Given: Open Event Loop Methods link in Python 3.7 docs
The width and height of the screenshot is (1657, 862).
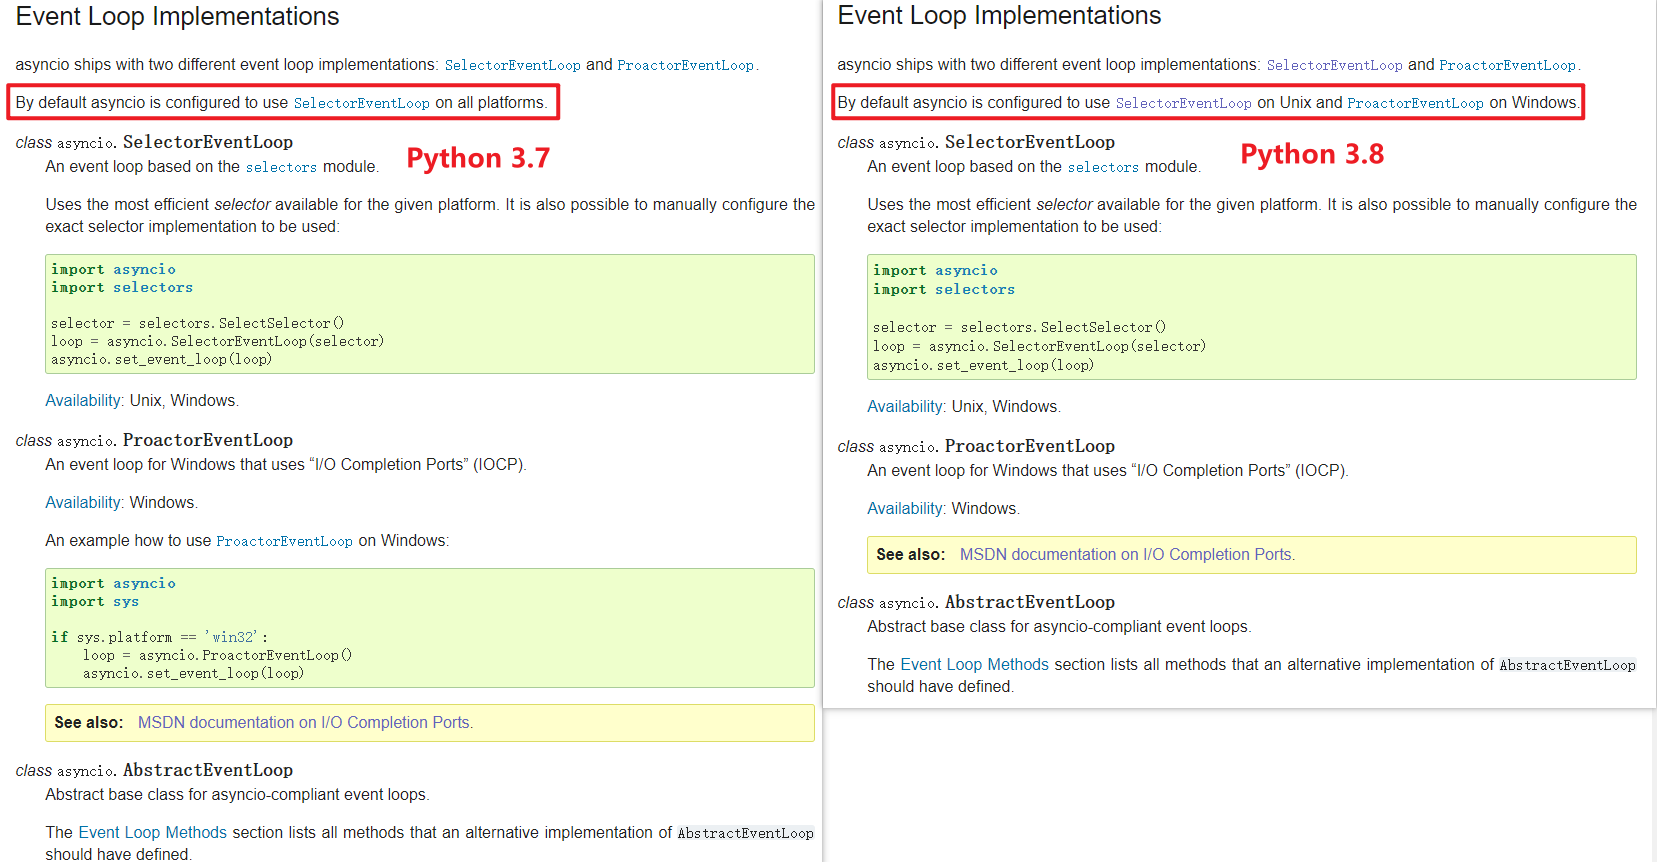Looking at the screenshot, I should [152, 832].
